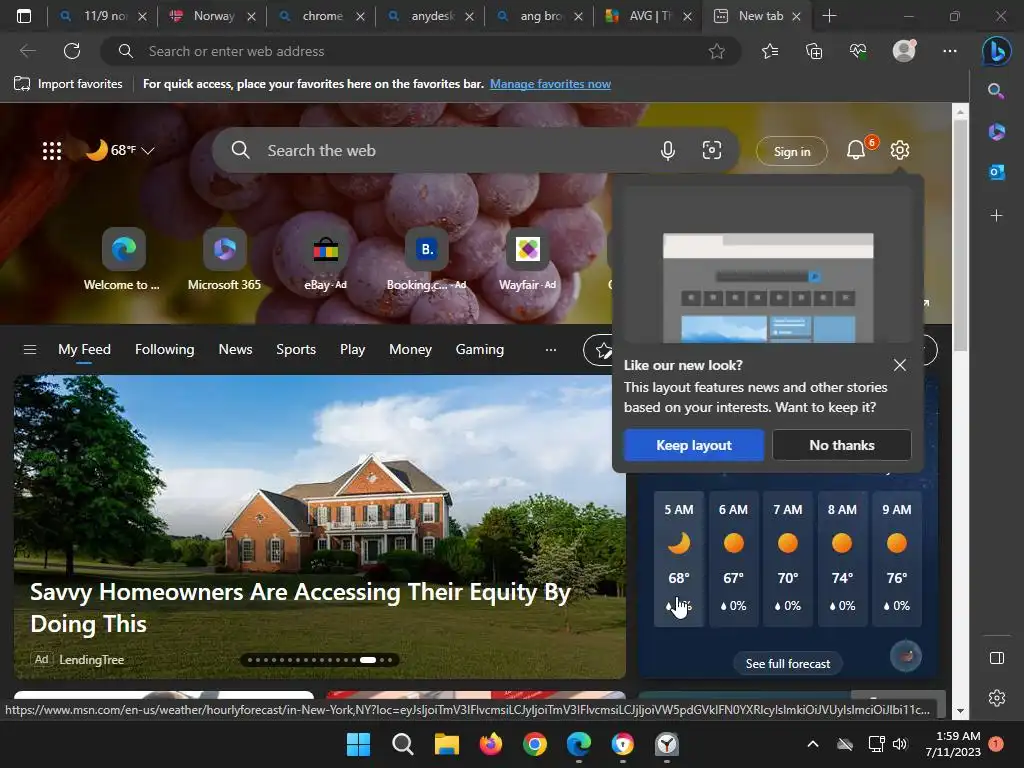Select the My Feed tab

[84, 349]
